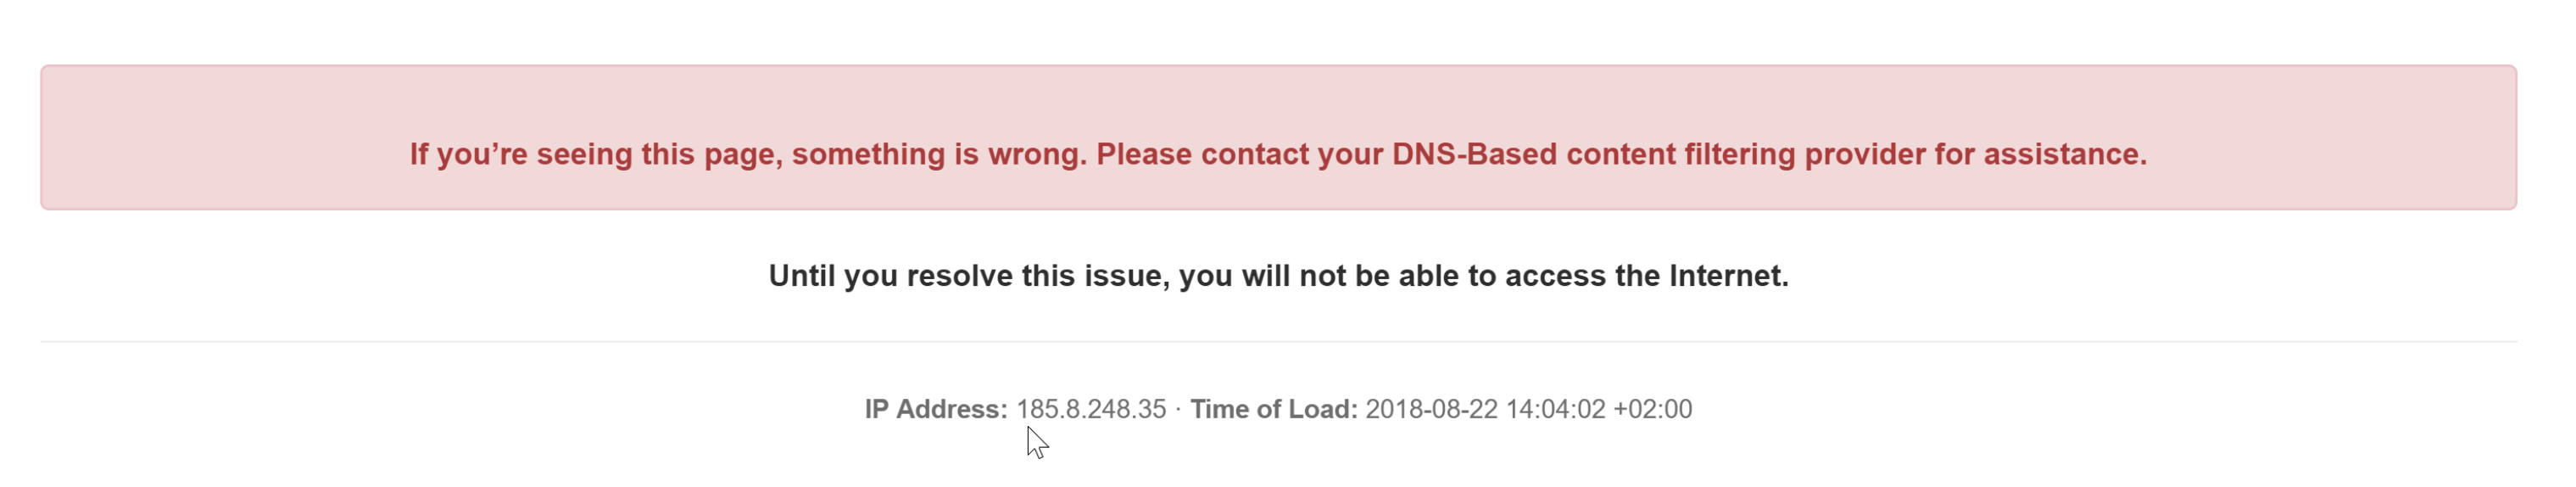Click the time 14:04:02 in footer
This screenshot has height=487, width=2576.
pos(1556,409)
